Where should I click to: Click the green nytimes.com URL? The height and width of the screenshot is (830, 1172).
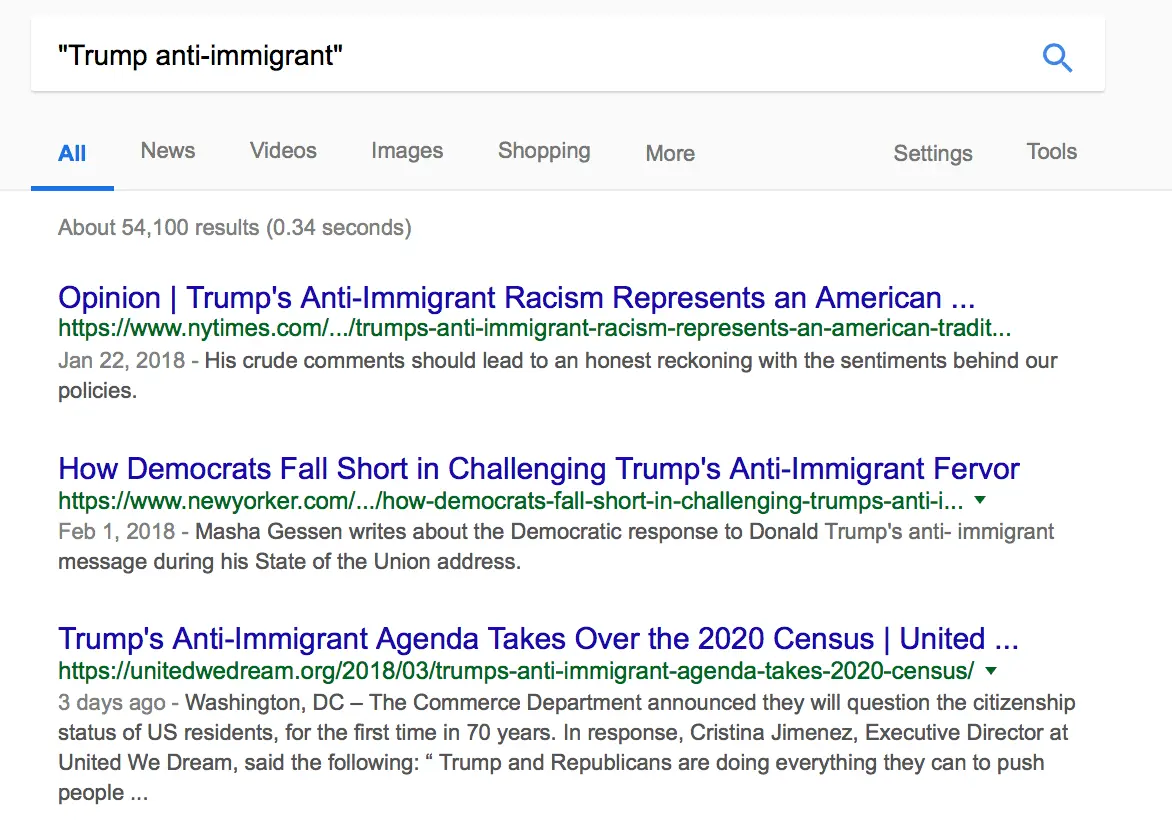point(534,328)
